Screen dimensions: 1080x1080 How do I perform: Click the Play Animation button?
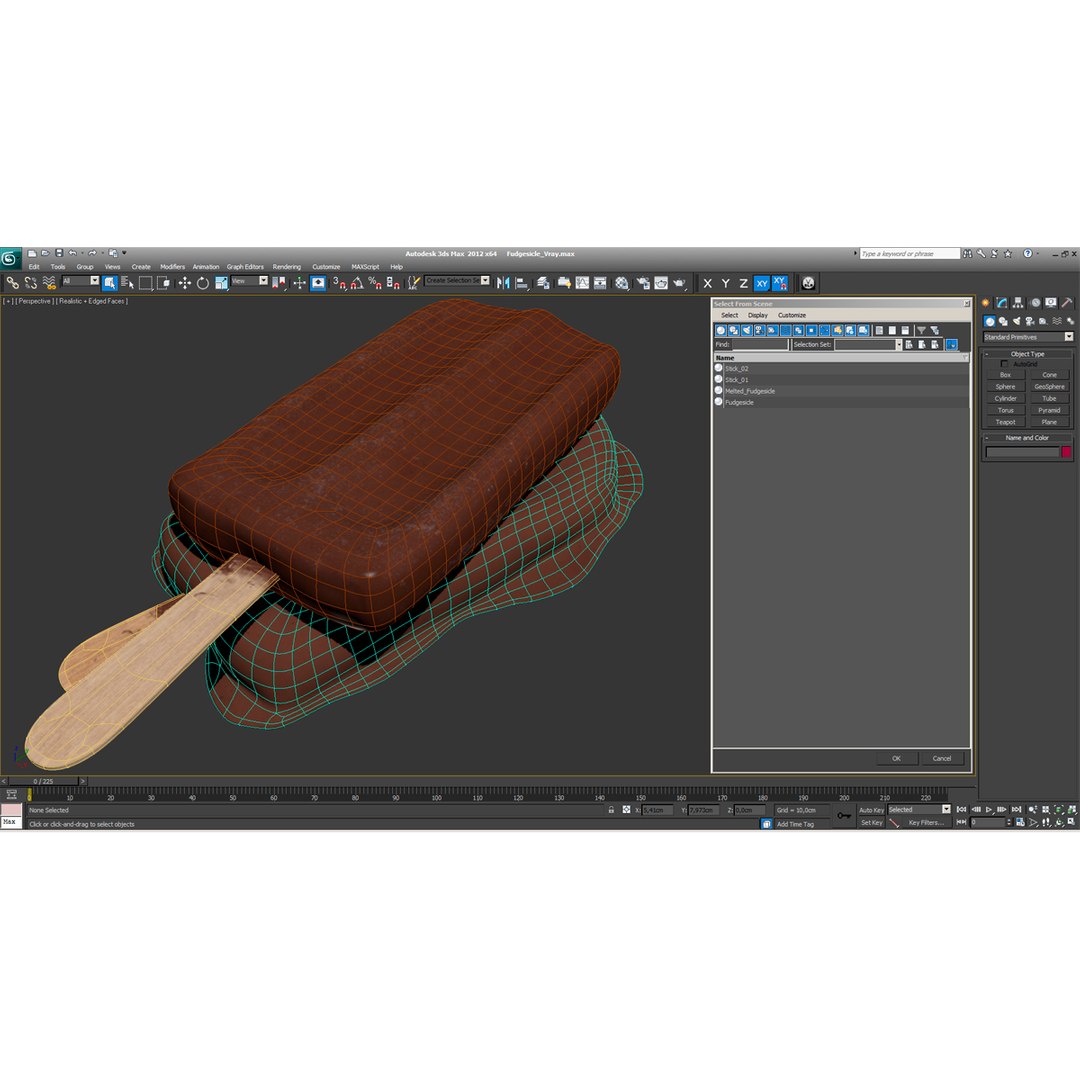(x=988, y=809)
